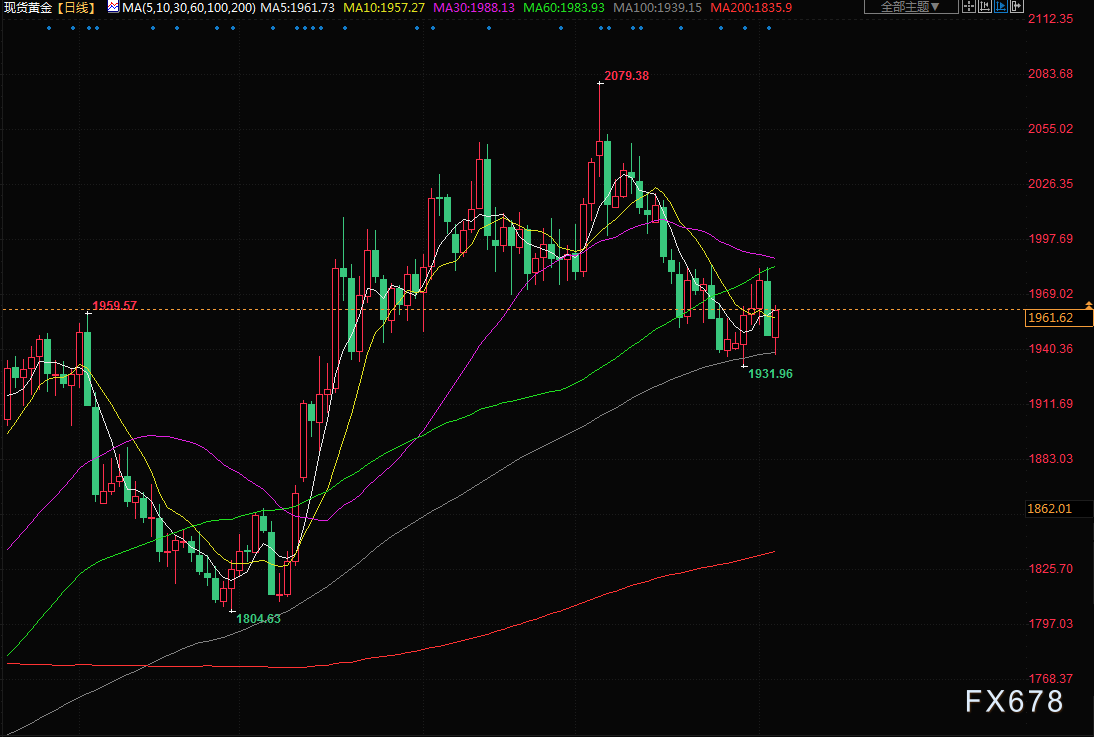Image resolution: width=1094 pixels, height=737 pixels.
Task: Click the 2112.35 axis value
Action: [1051, 19]
